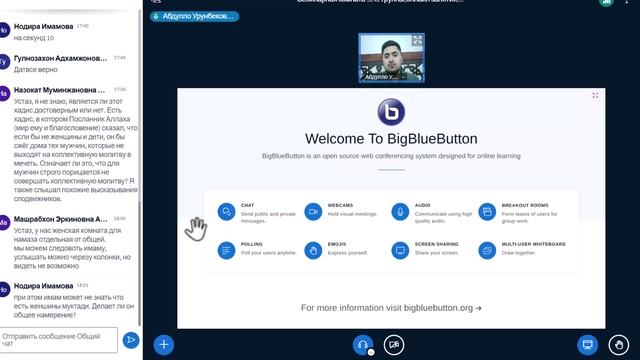Click the Webcams feature icon on slide
This screenshot has height=360, width=640.
pos(313,212)
